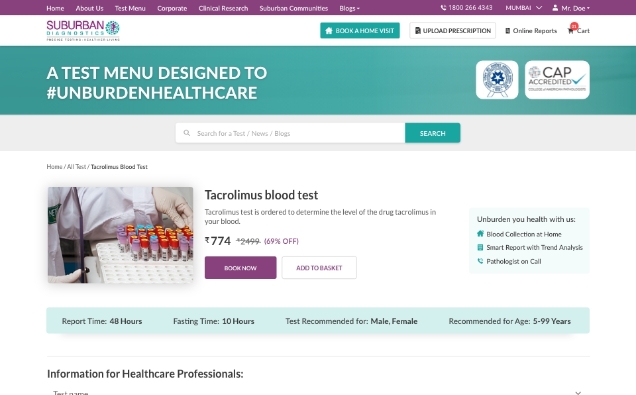
Task: Click the Fasting Time: 10 Hours text
Action: [x=214, y=321]
